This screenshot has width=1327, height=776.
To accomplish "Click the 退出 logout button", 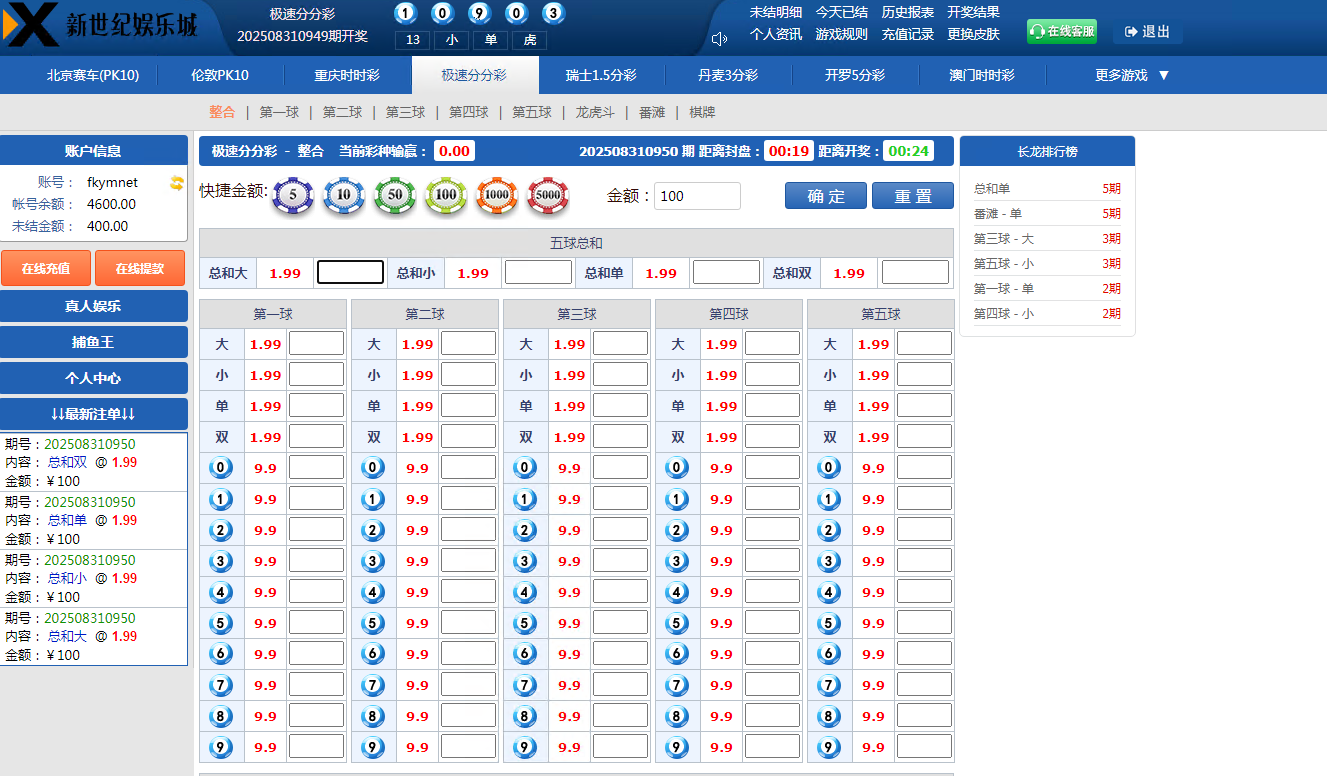I will (1147, 31).
